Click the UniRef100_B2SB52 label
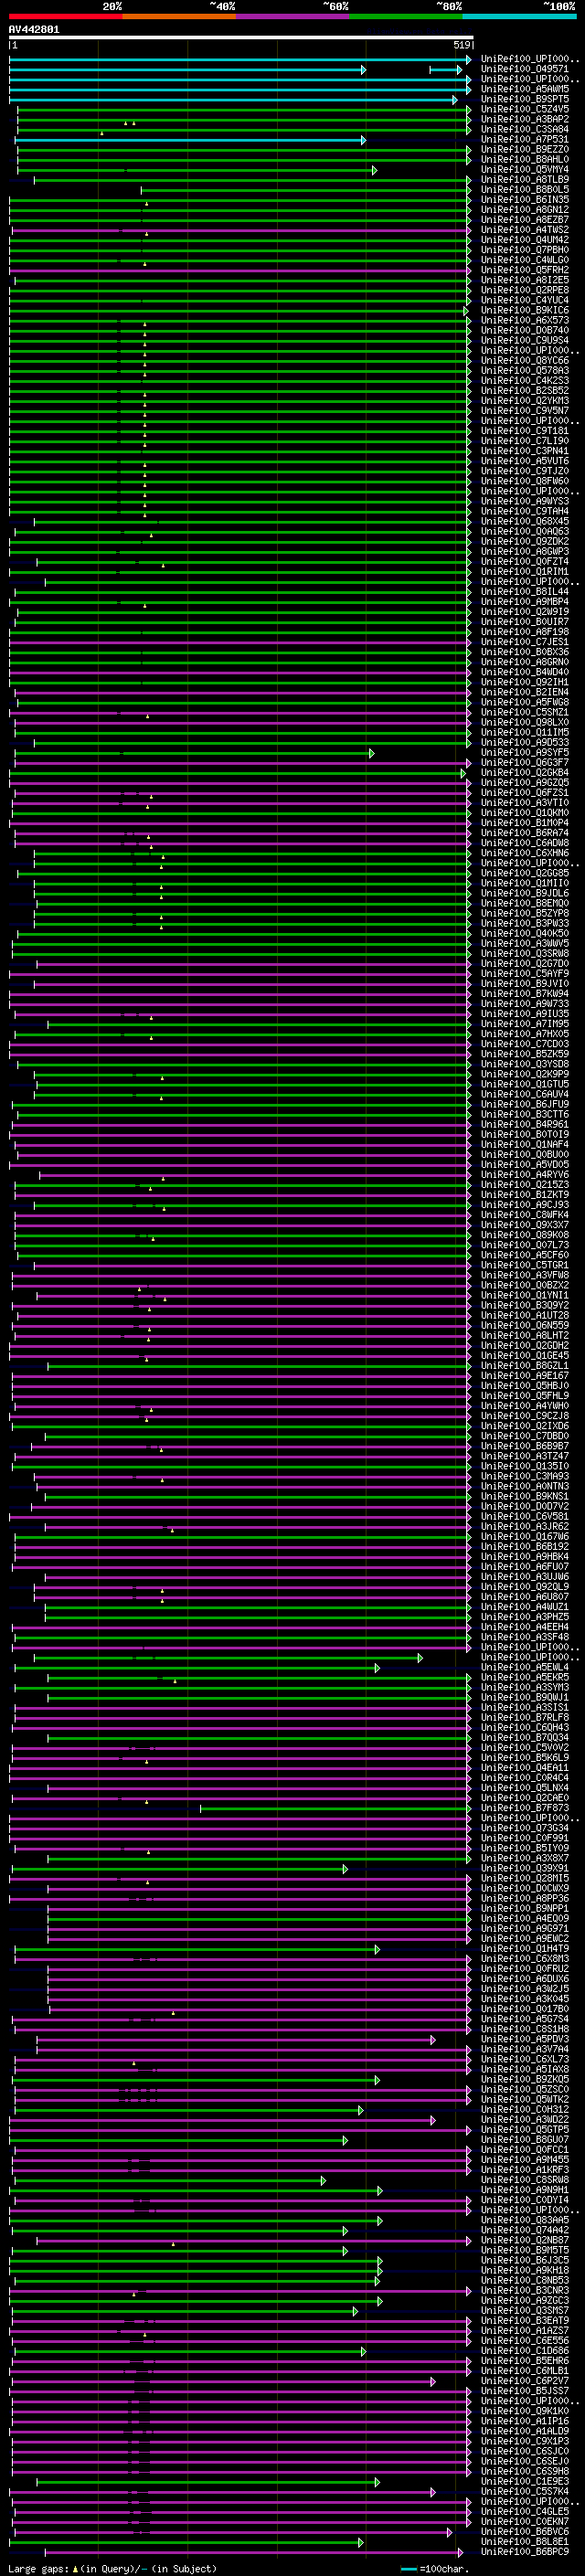This screenshot has width=585, height=2576. (x=525, y=390)
